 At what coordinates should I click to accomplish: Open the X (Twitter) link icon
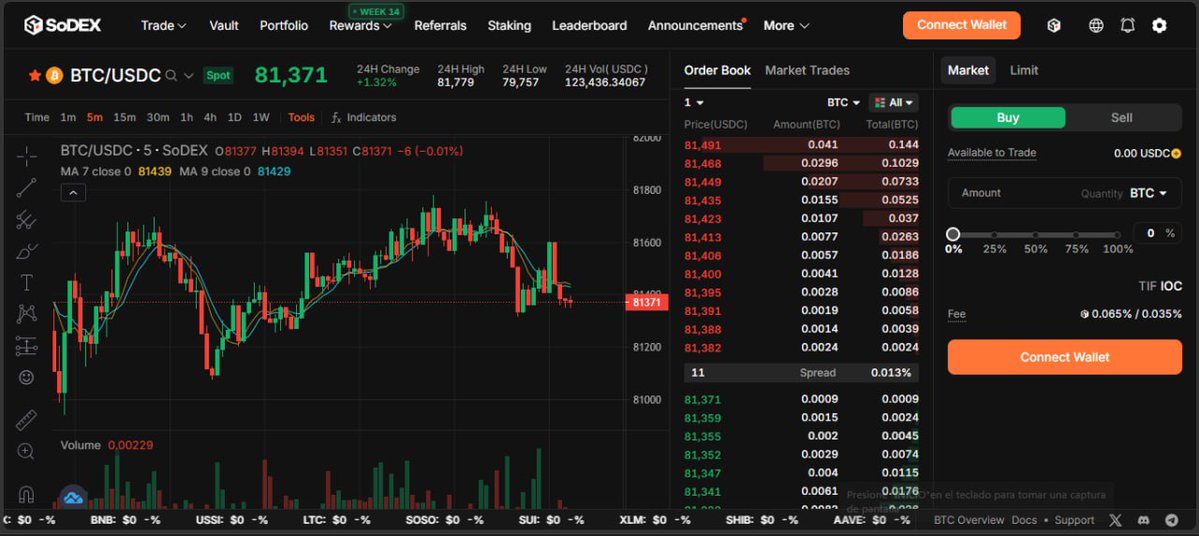(x=1115, y=520)
